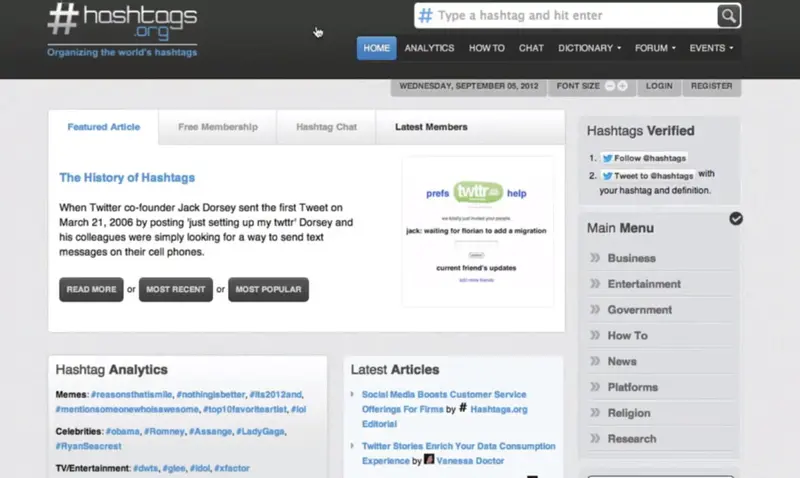Click Vanessa Doctor's author avatar
800x478 pixels.
429,460
